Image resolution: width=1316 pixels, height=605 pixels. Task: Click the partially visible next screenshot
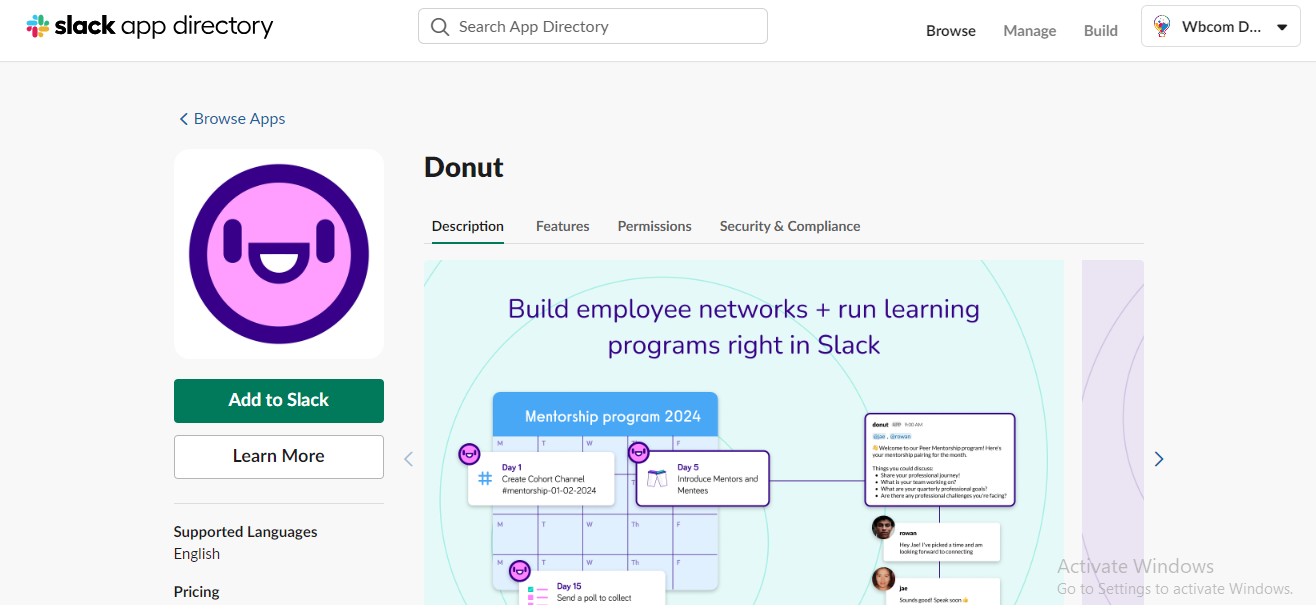coord(1113,432)
